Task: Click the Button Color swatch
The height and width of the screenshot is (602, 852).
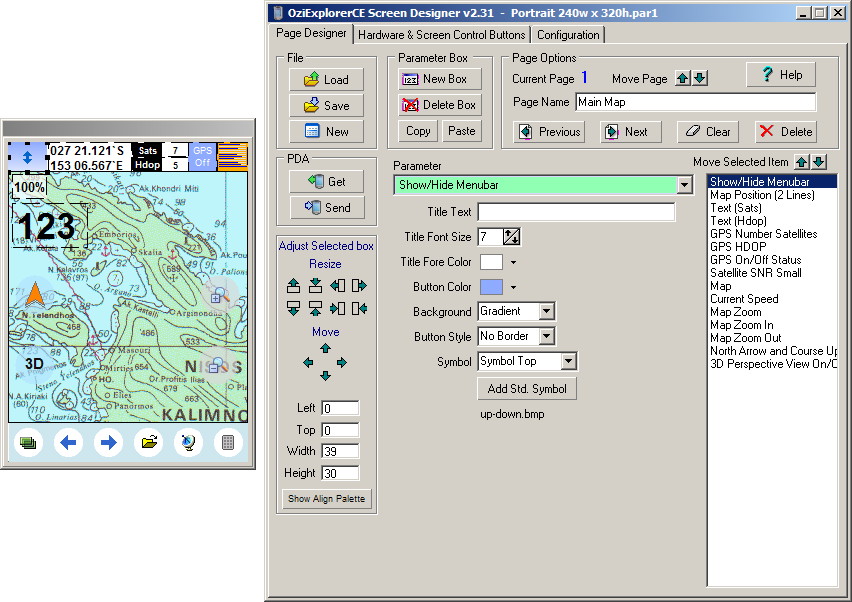Action: coord(491,287)
